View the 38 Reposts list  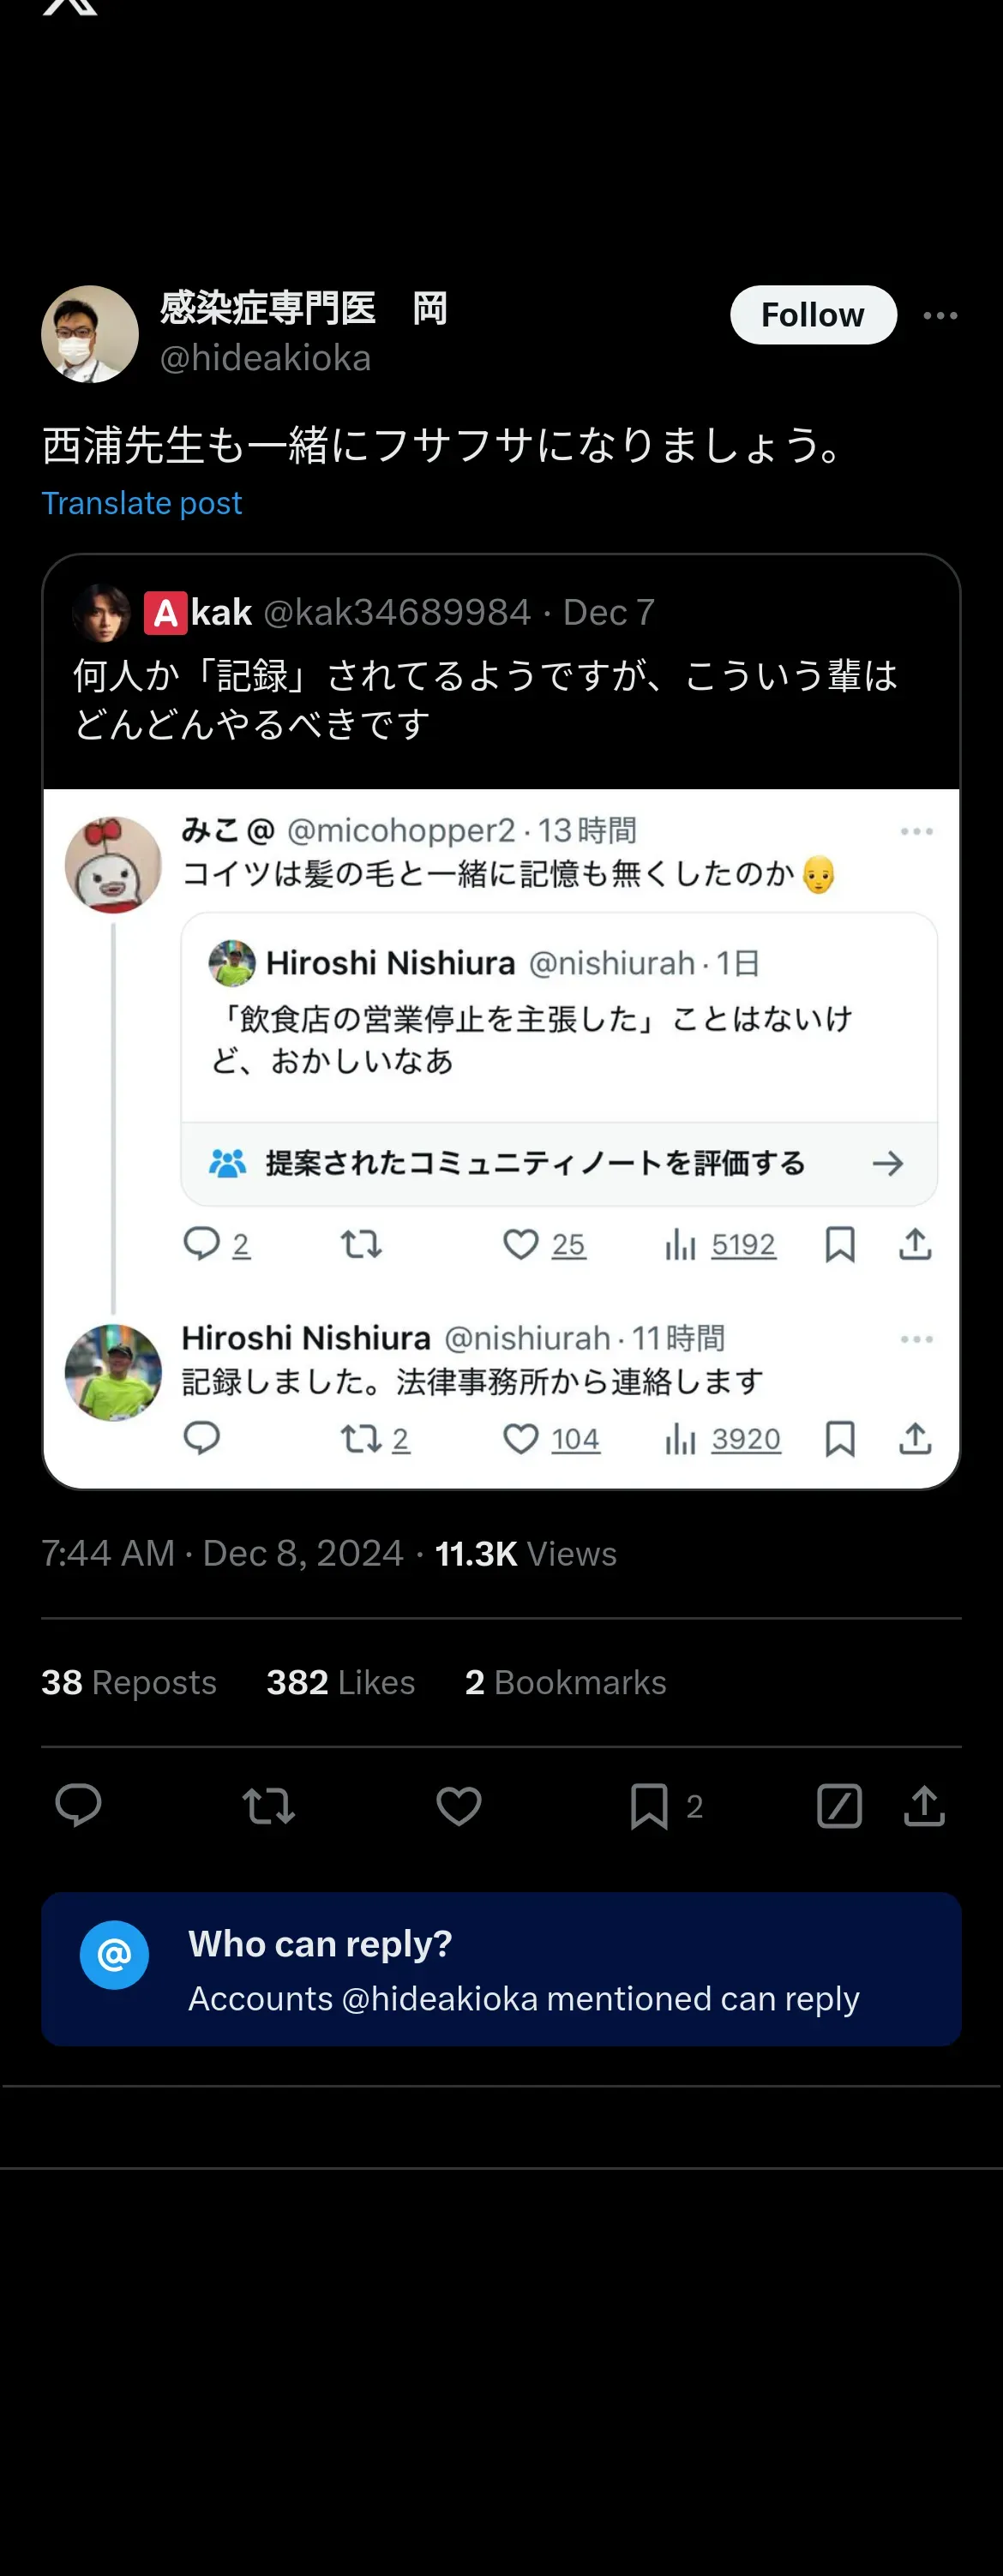[x=129, y=1682]
